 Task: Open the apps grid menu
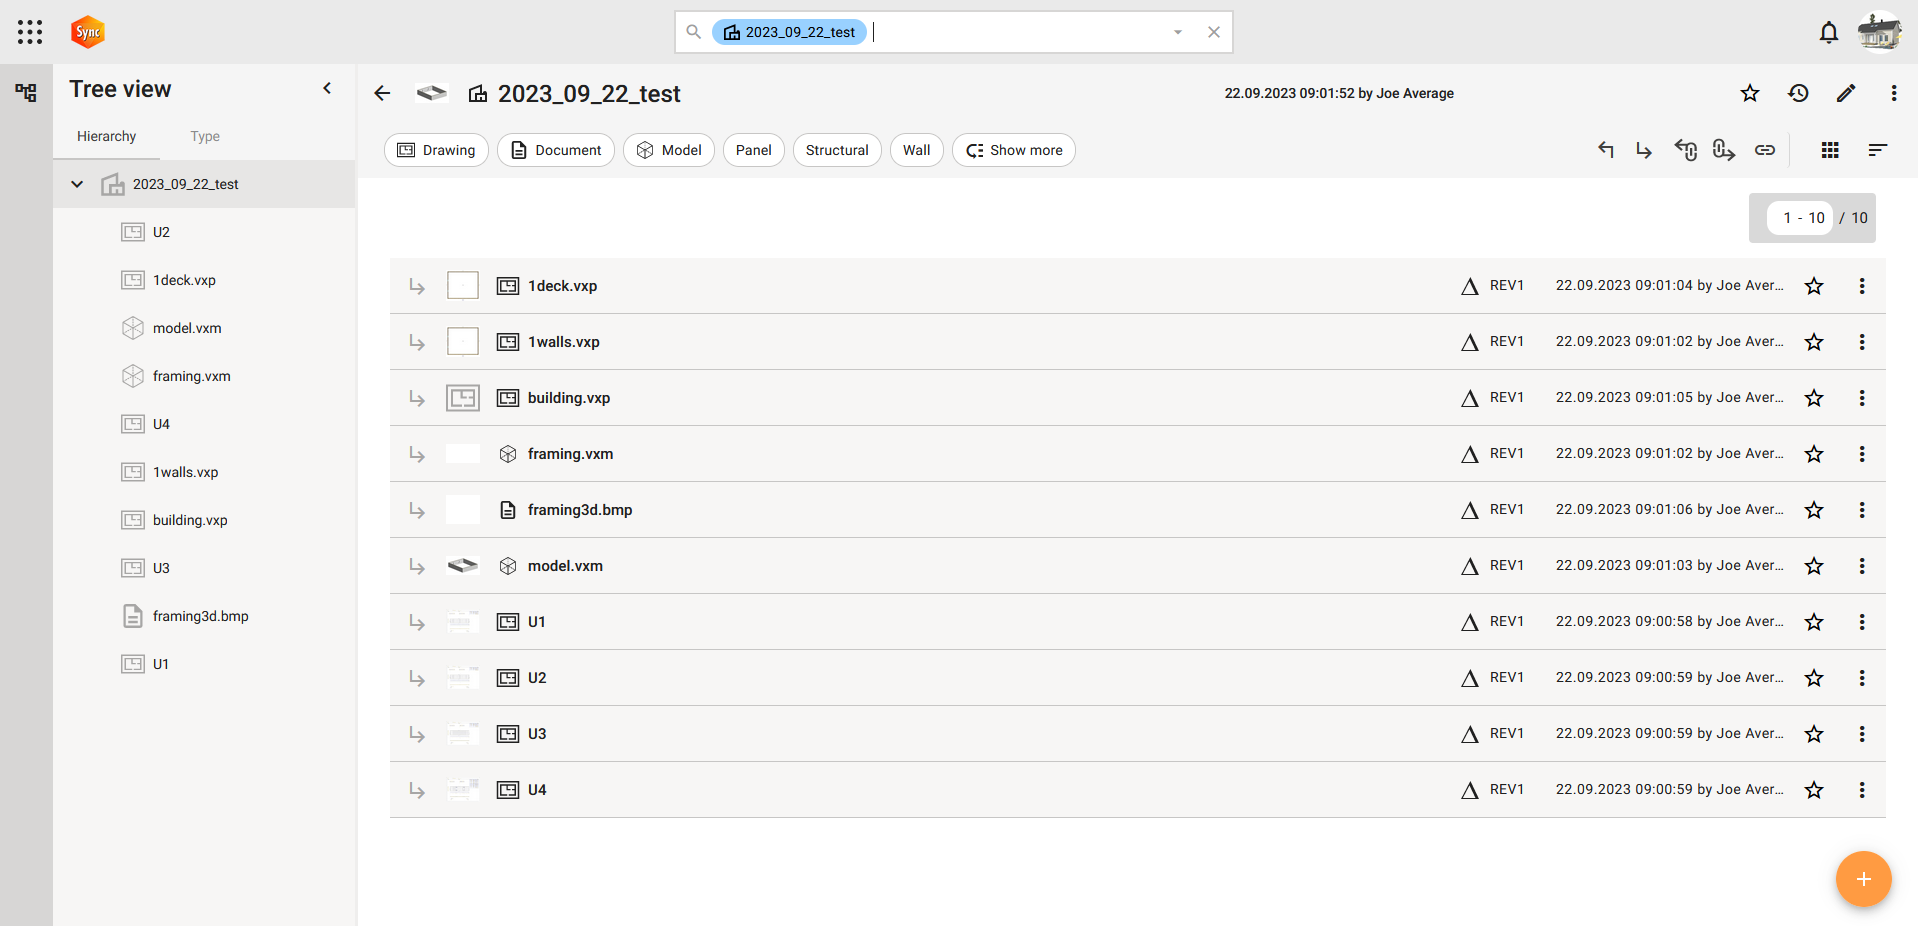[x=30, y=32]
